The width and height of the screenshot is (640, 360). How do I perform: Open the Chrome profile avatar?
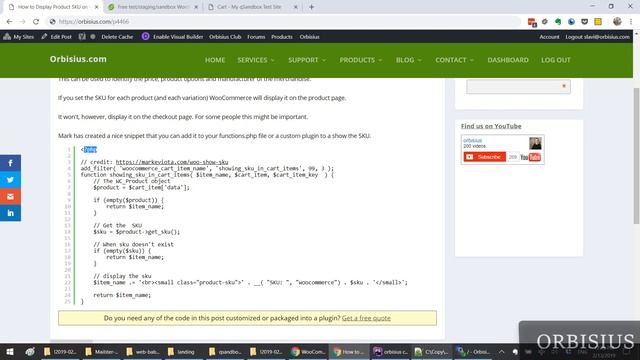click(617, 22)
